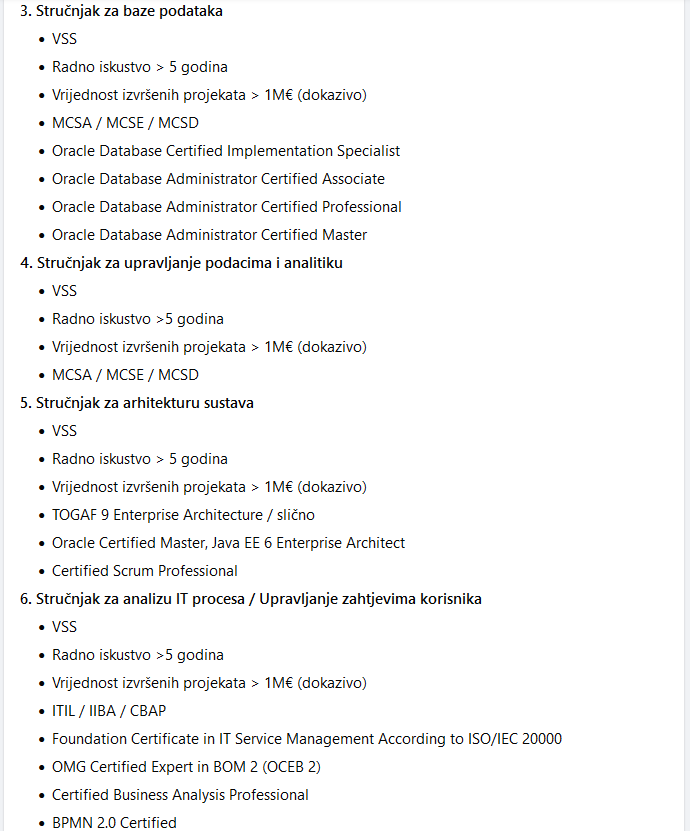Screen dimensions: 690x831
Task: Click heading 'Stručnjak za upravljanje podacima i analitiku'
Action: point(190,263)
